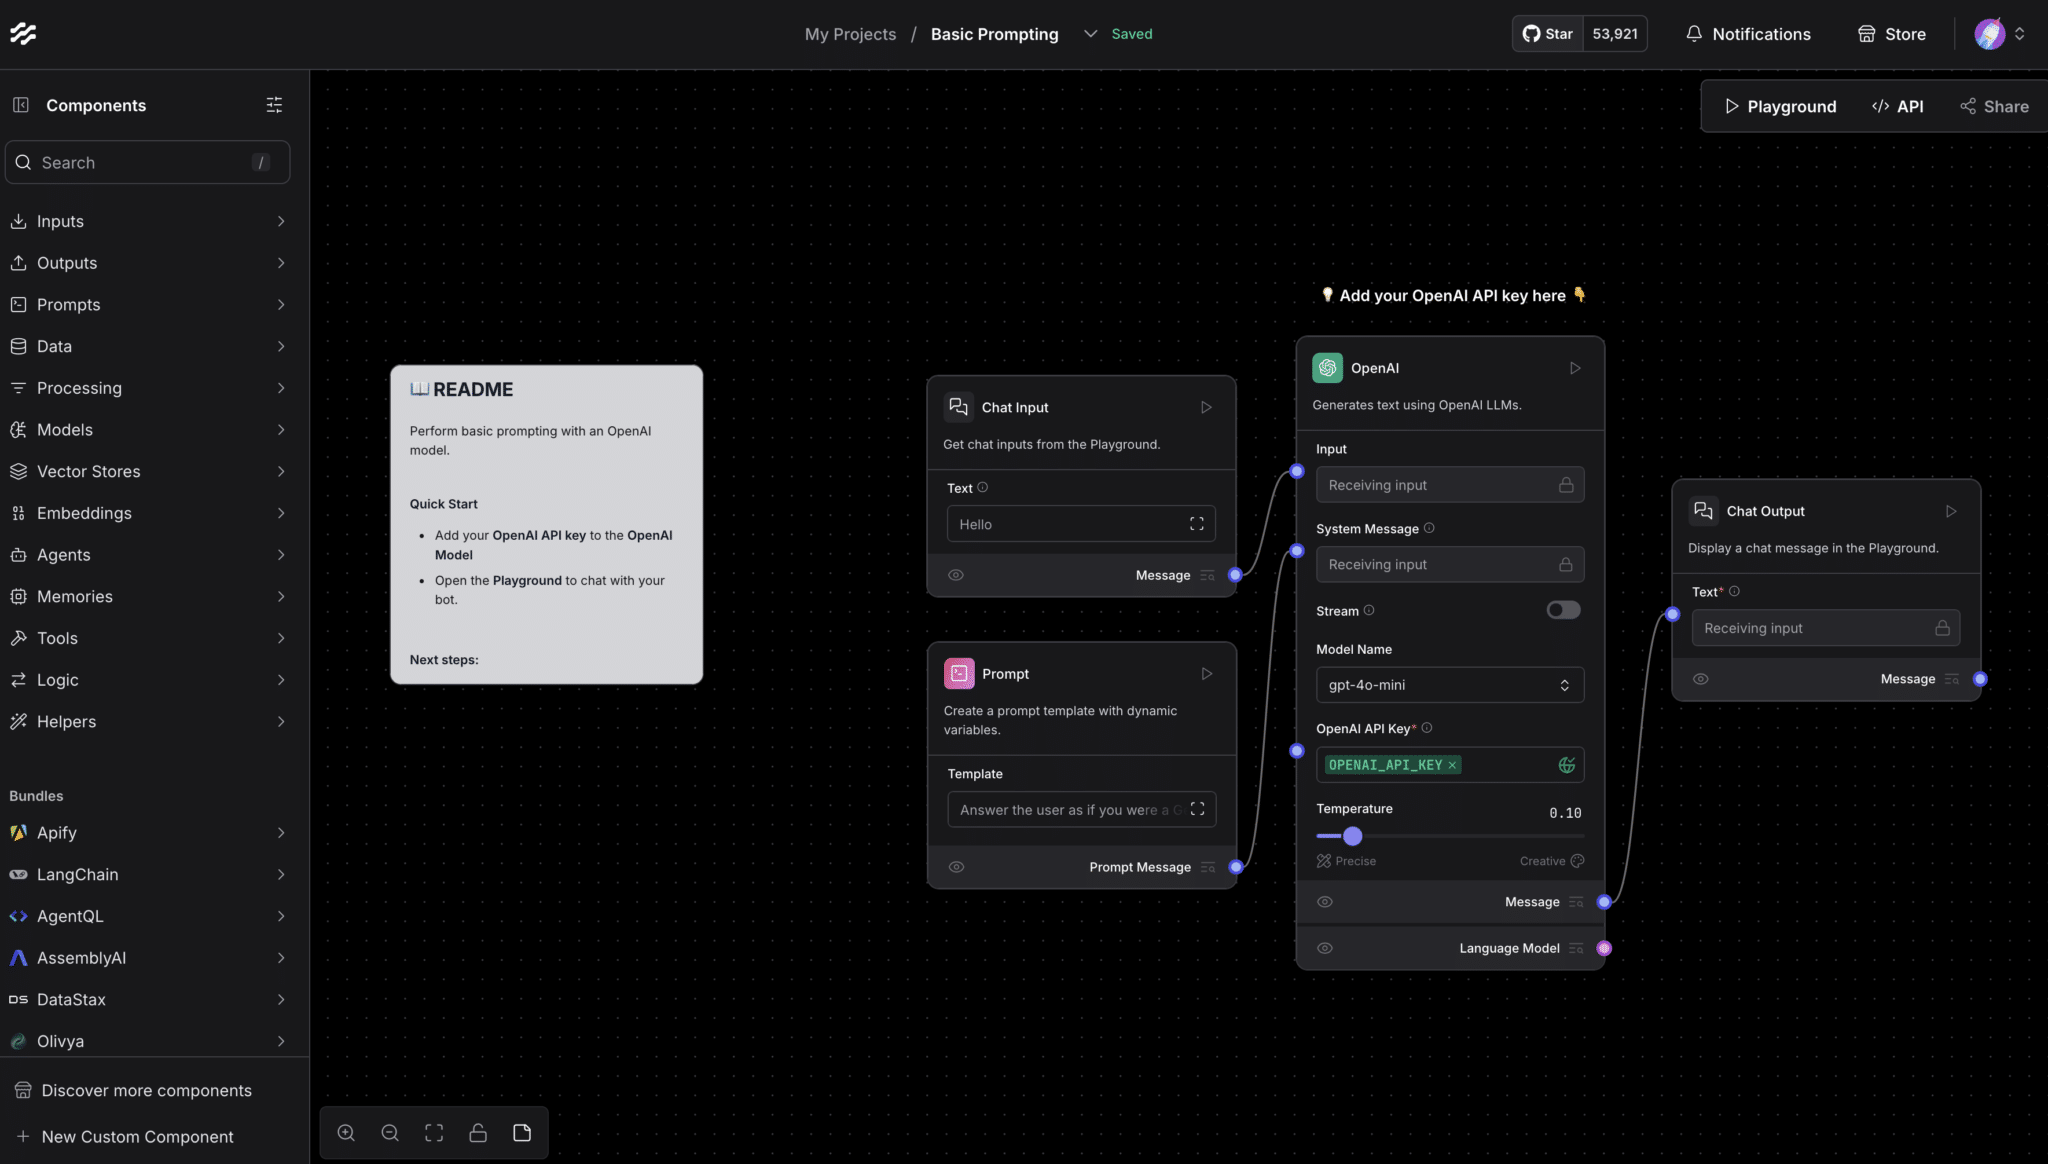Open the Model Name gpt-4o-mini dropdown

click(1449, 685)
